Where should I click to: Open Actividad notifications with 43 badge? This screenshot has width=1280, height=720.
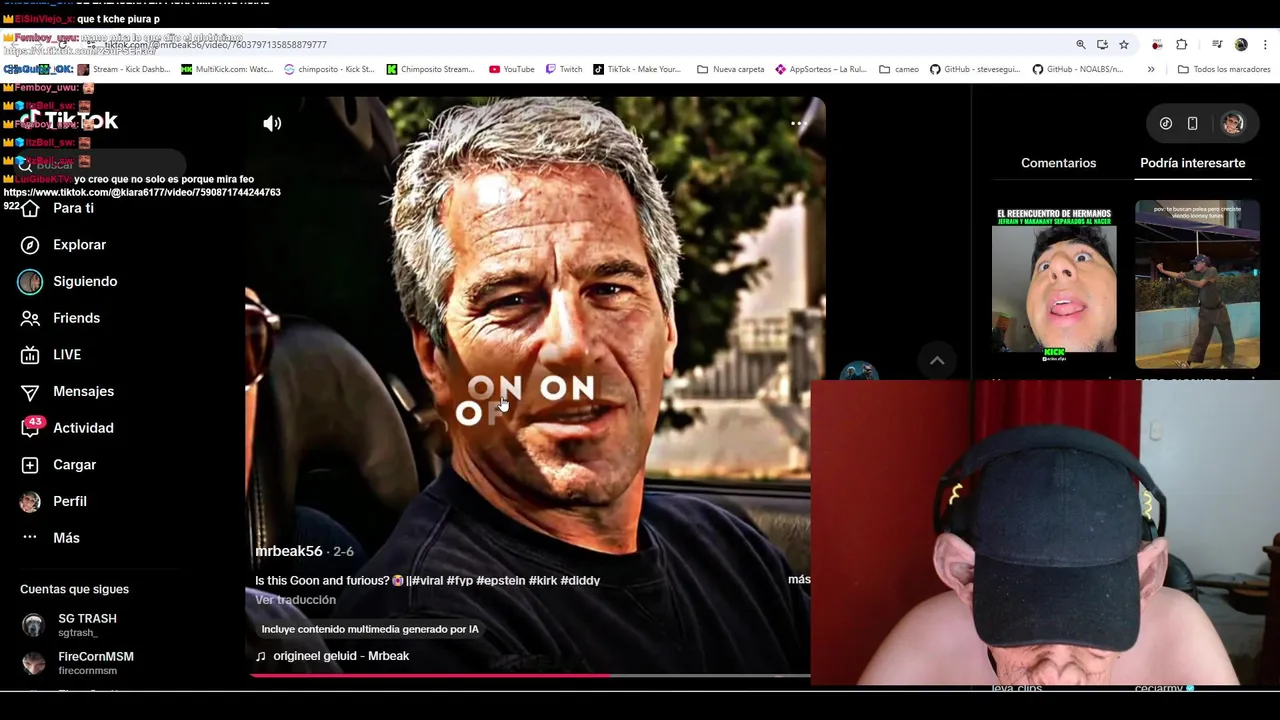click(83, 428)
